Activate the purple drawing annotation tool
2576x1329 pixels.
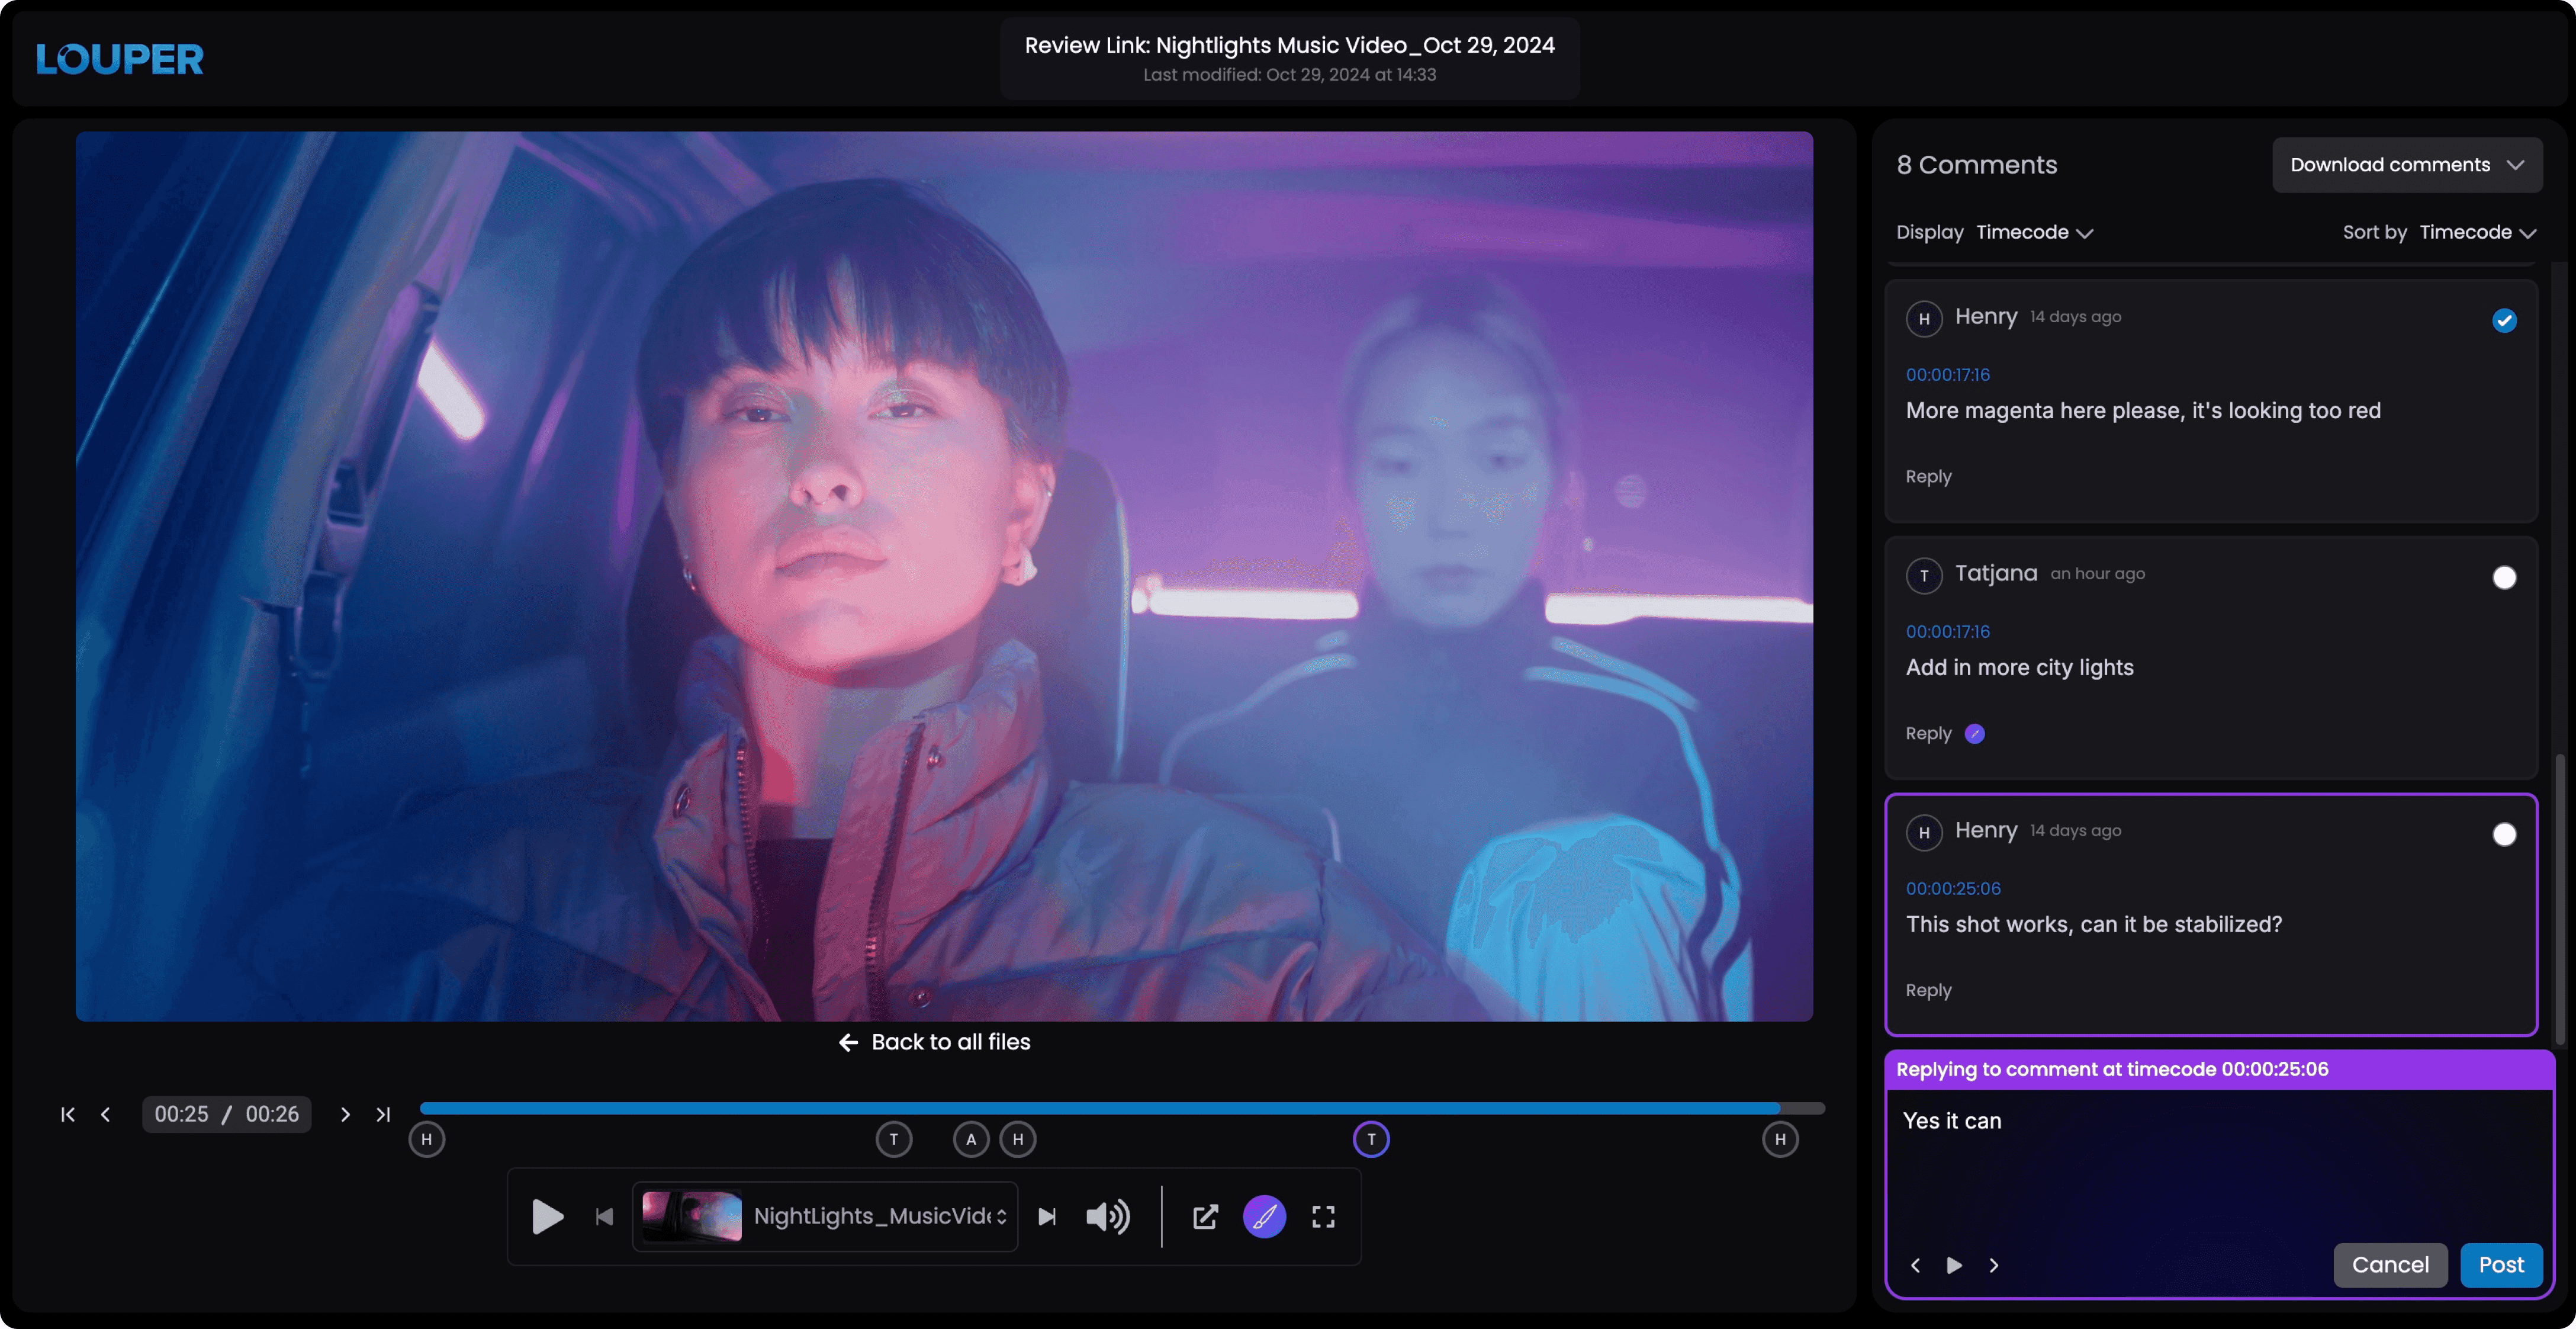tap(1264, 1216)
